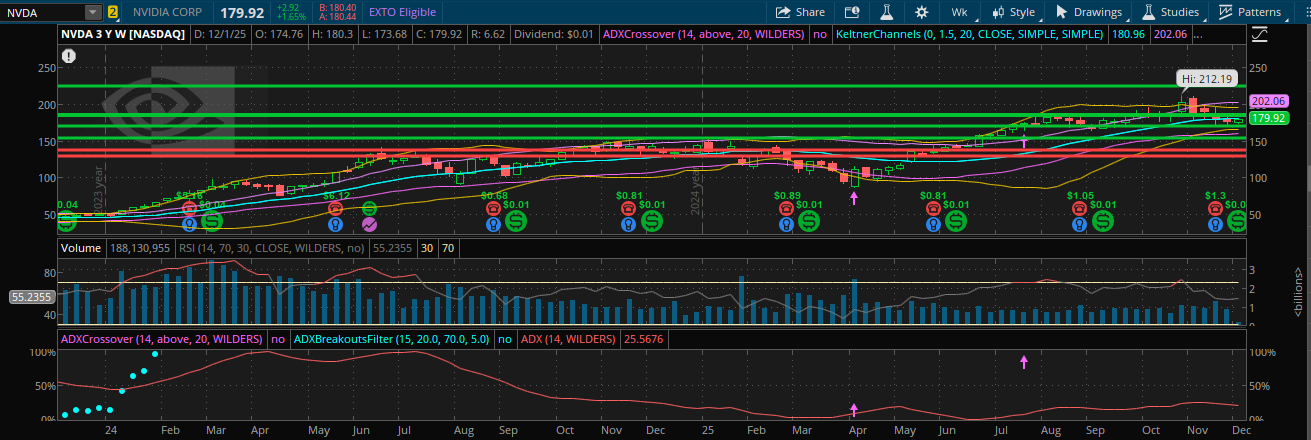
Task: Select the ADX (14, WILDERS) study label
Action: tap(568, 339)
